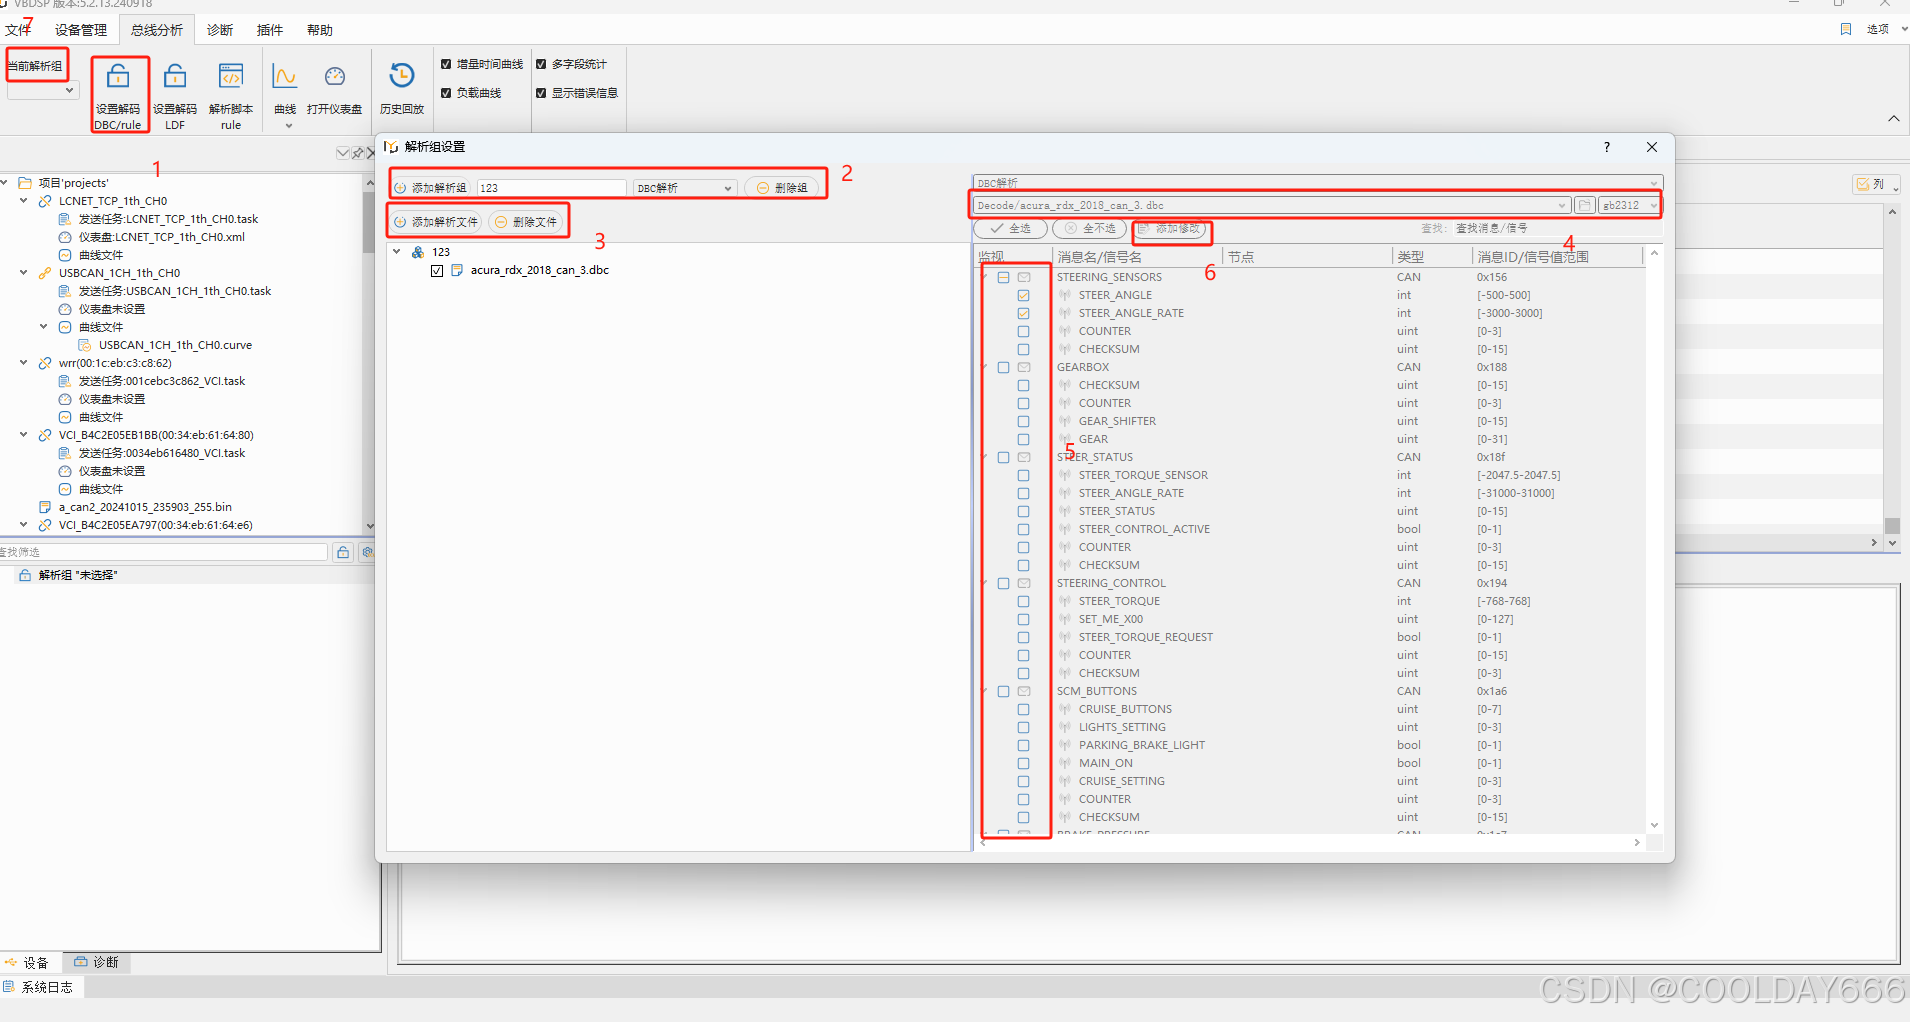Start 历史回放 history playback
Image resolution: width=1910 pixels, height=1022 pixels.
pyautogui.click(x=402, y=88)
